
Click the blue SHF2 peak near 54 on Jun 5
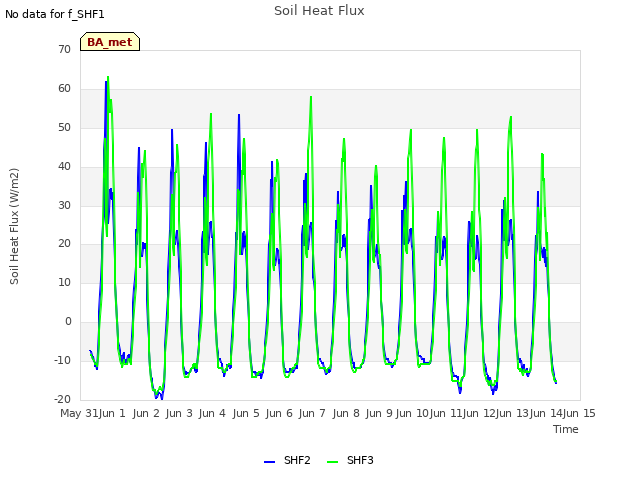pyautogui.click(x=239, y=115)
